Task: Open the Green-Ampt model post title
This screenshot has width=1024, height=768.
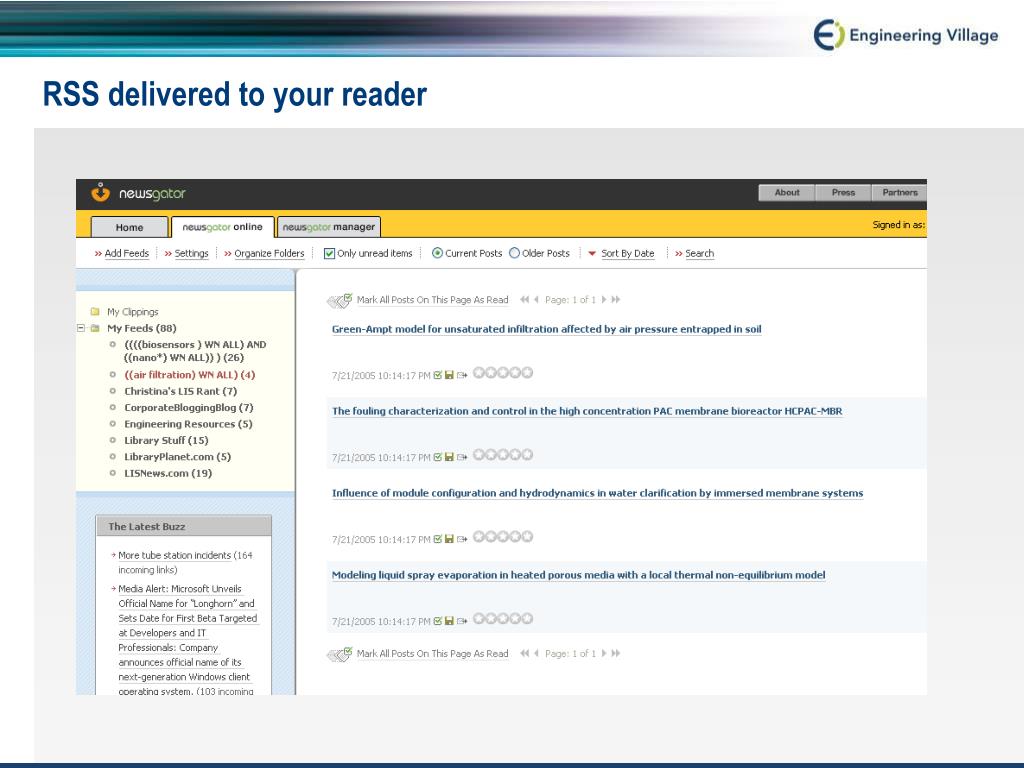Action: click(547, 329)
